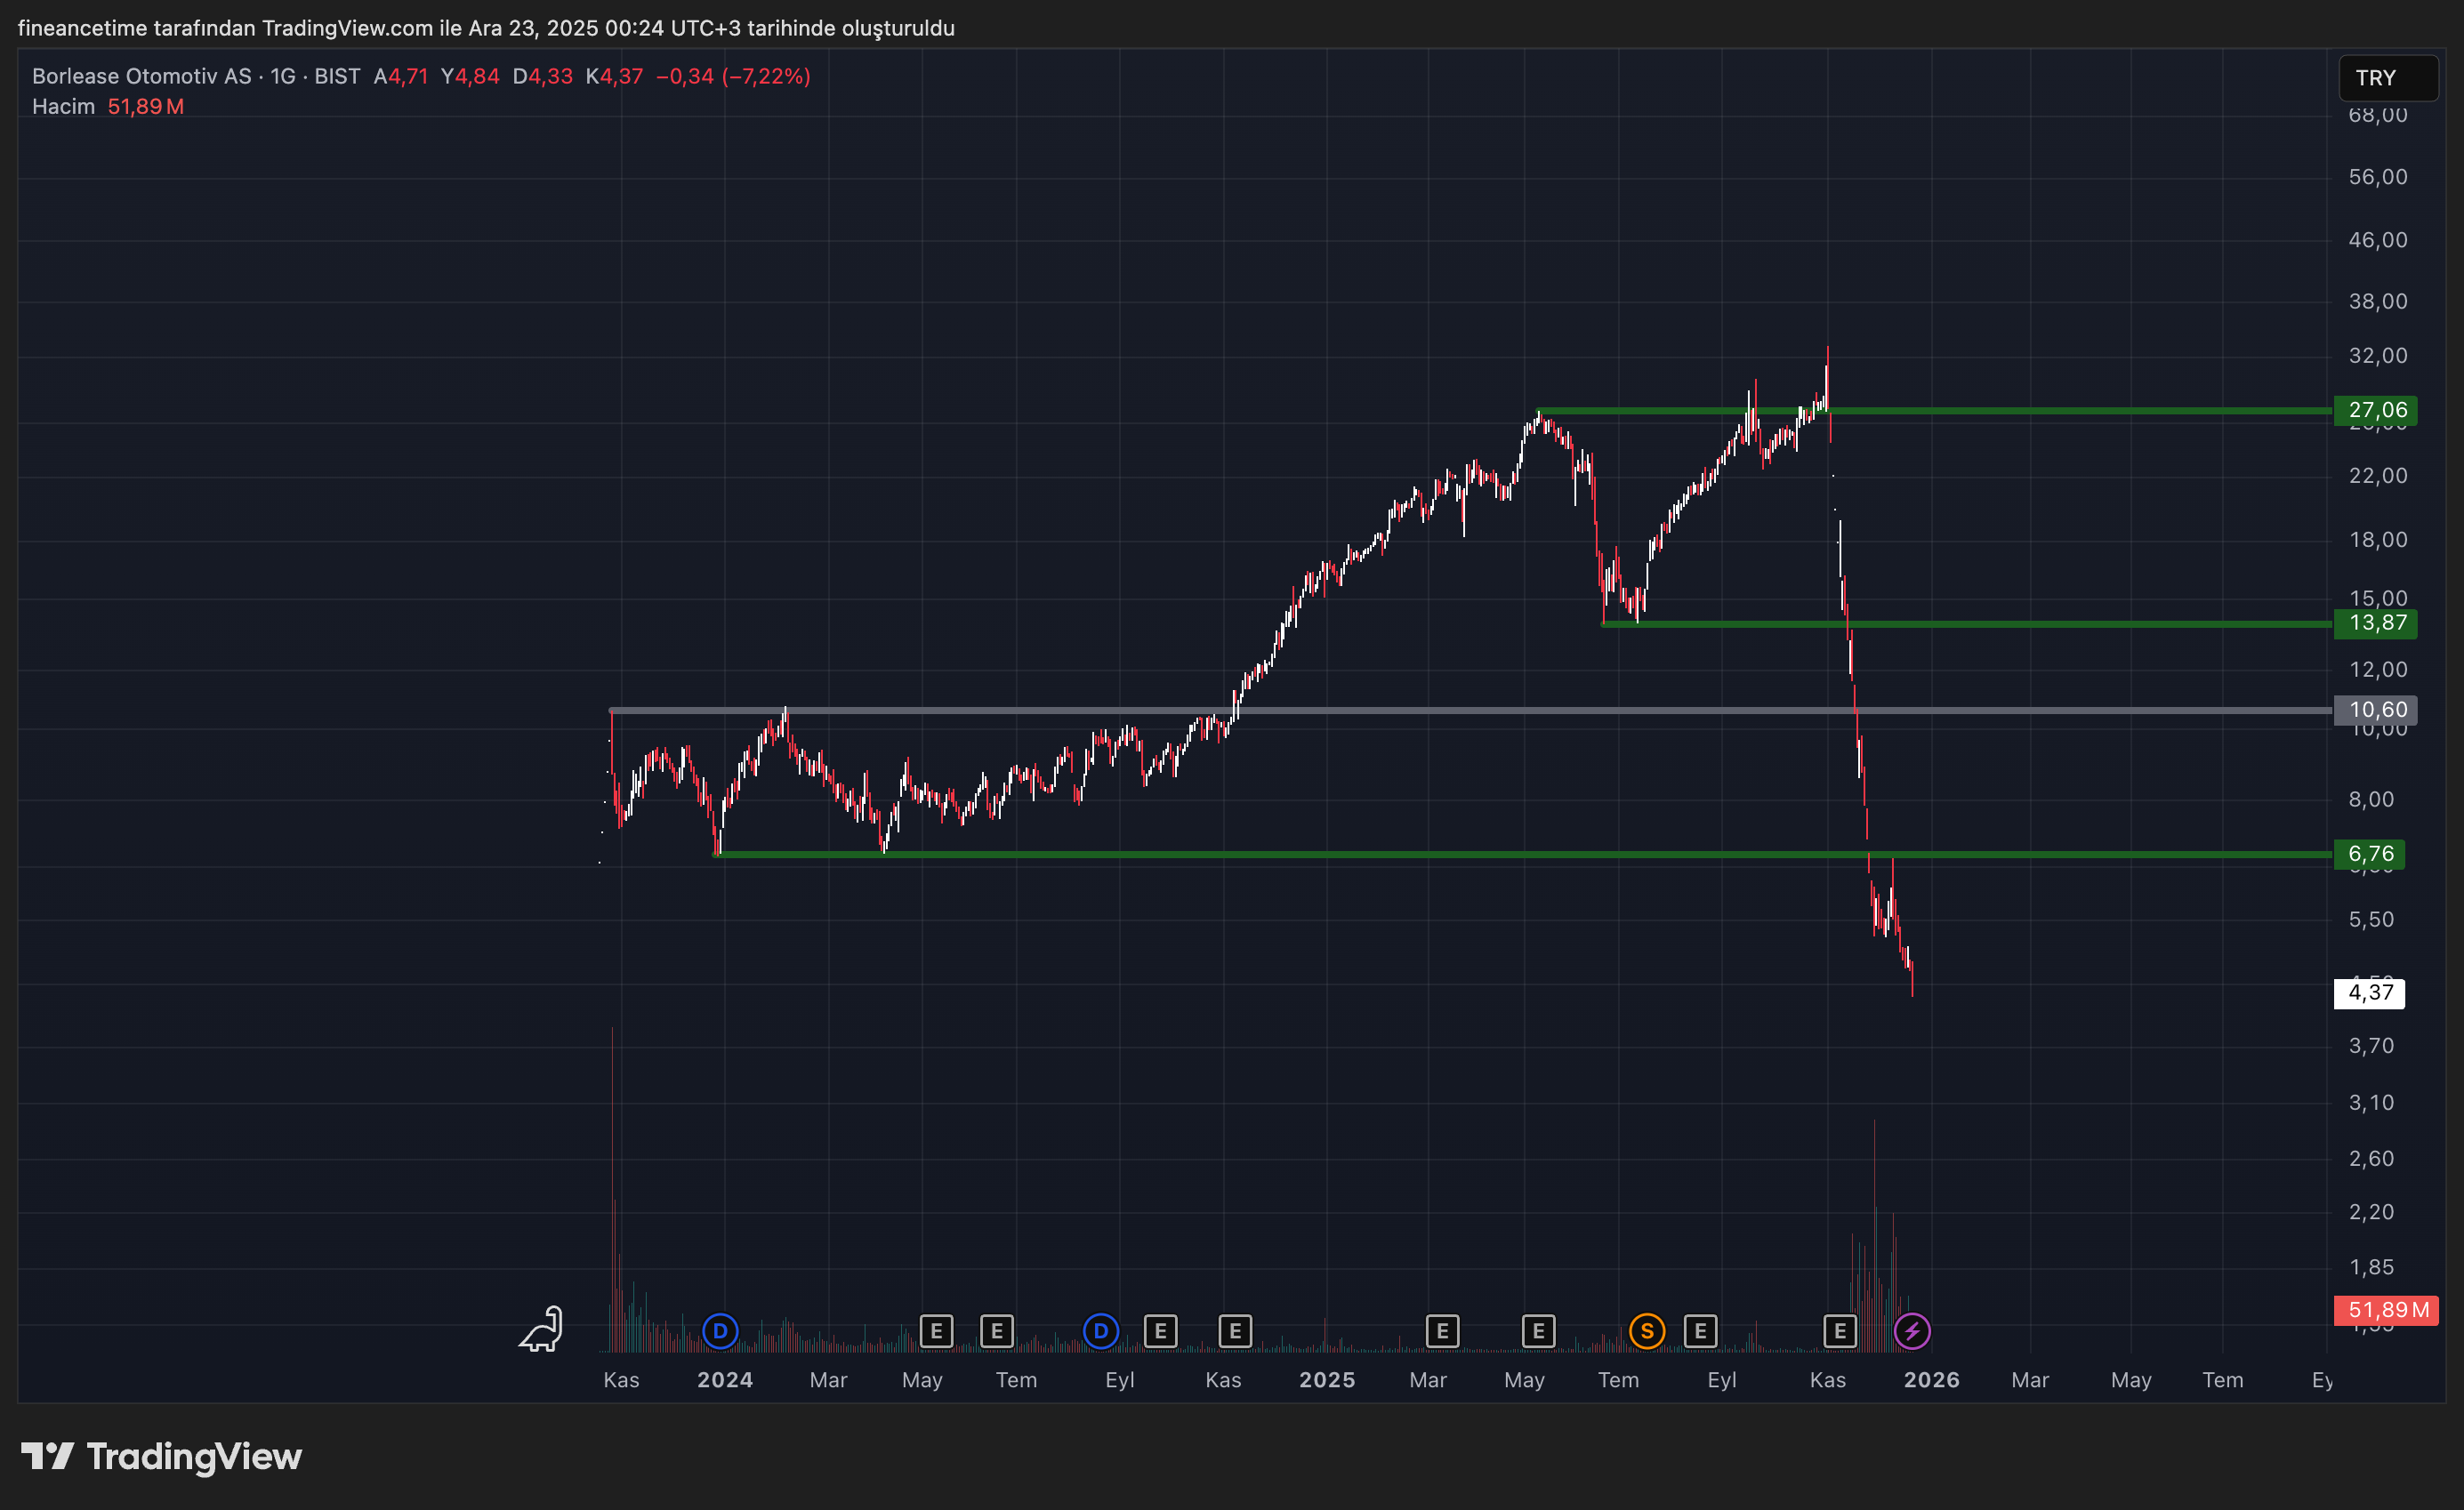Click the Borlease Otomotiv AS symbol title
This screenshot has height=1510, width=2464.
[141, 76]
